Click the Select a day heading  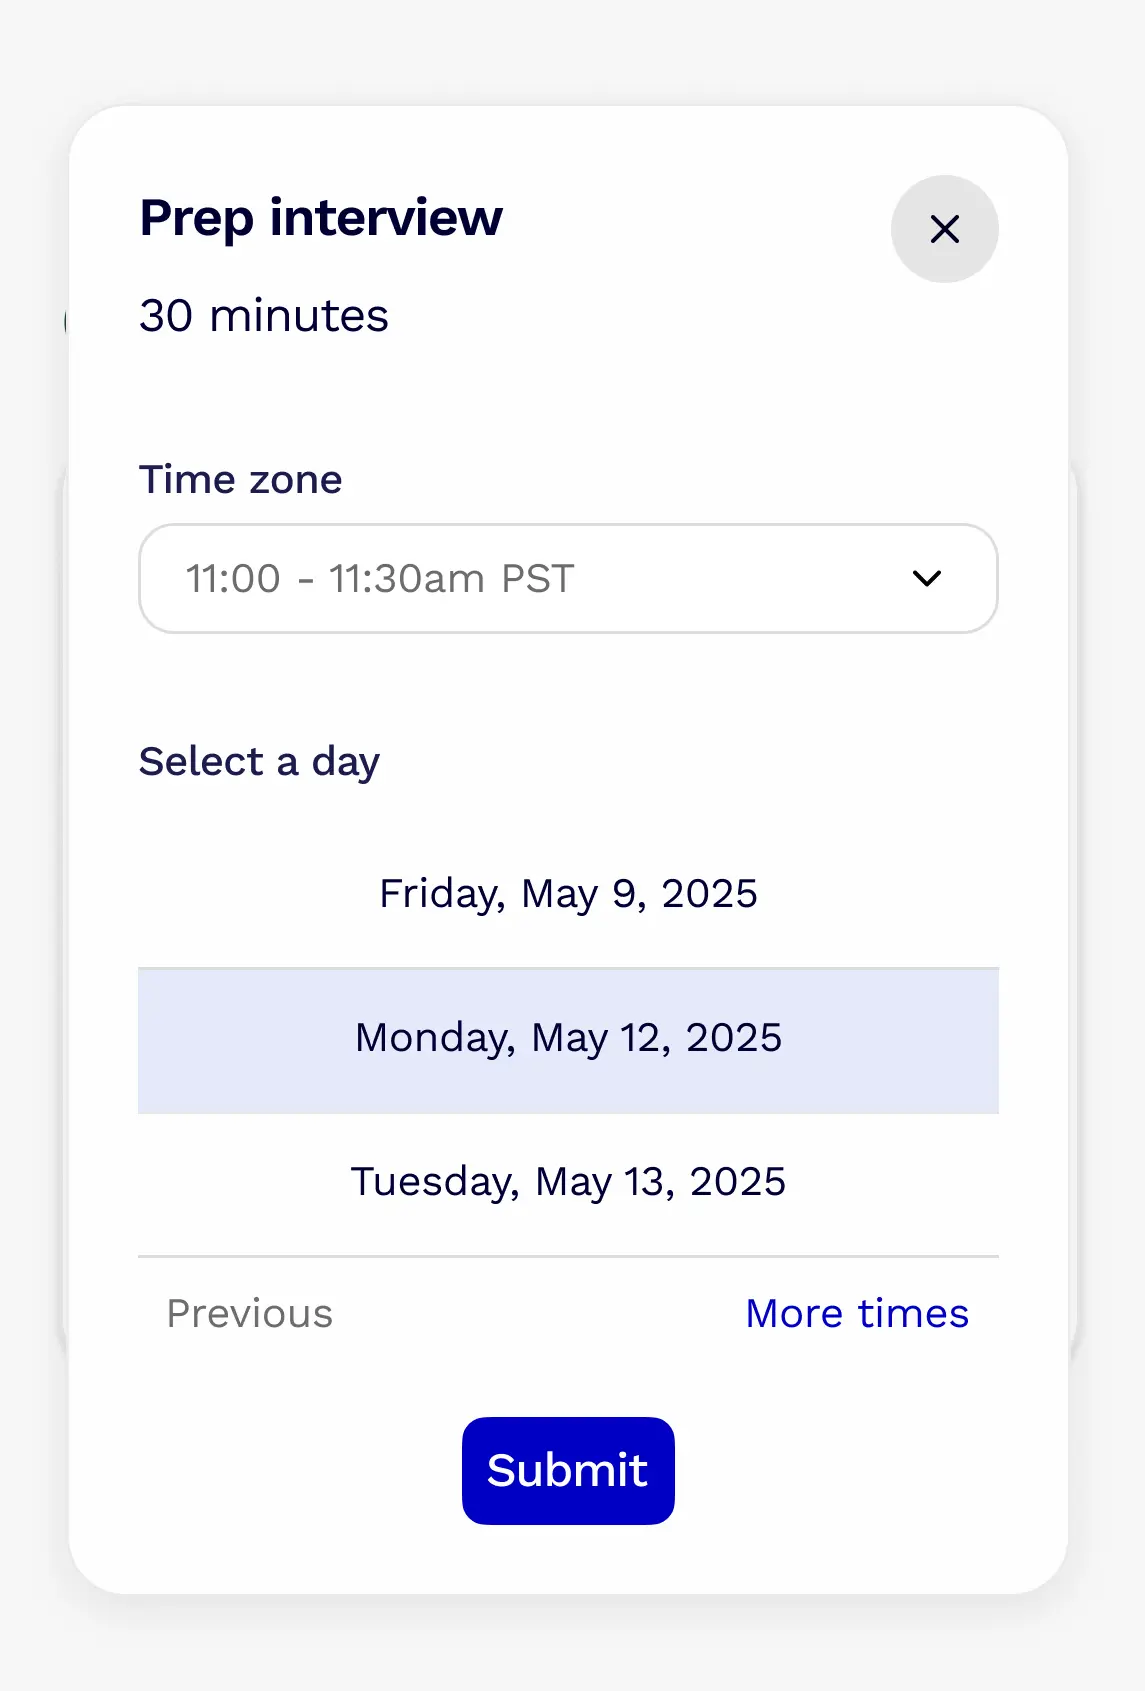tap(259, 761)
